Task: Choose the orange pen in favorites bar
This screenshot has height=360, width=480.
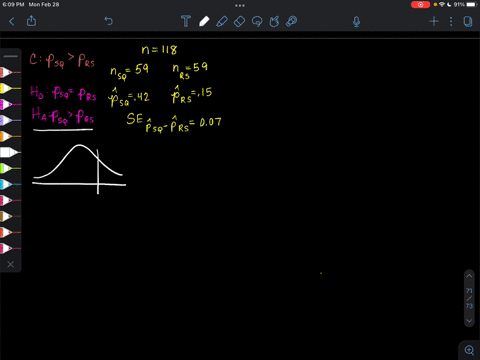Action: [10, 136]
